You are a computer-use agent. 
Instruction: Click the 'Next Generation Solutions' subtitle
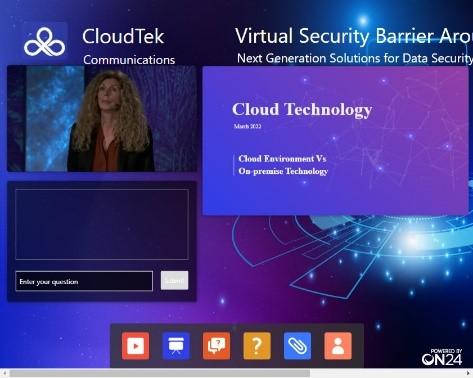(355, 58)
